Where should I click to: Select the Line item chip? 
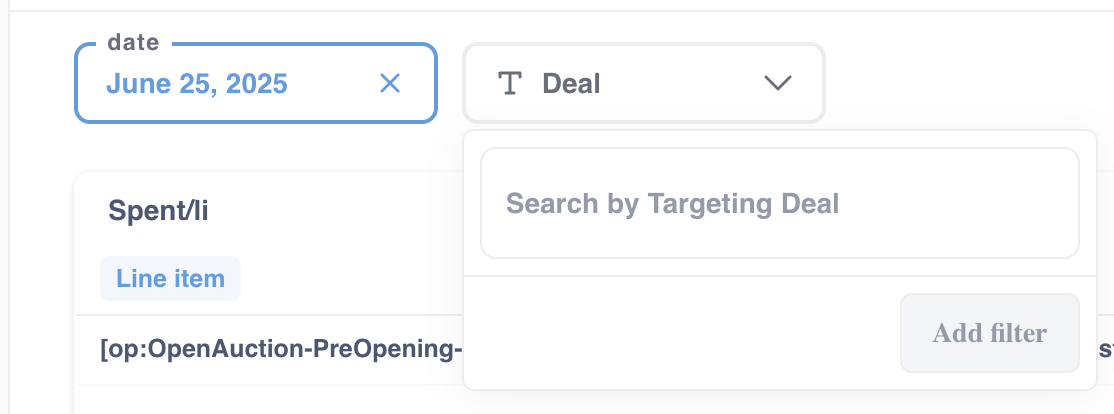coord(171,278)
